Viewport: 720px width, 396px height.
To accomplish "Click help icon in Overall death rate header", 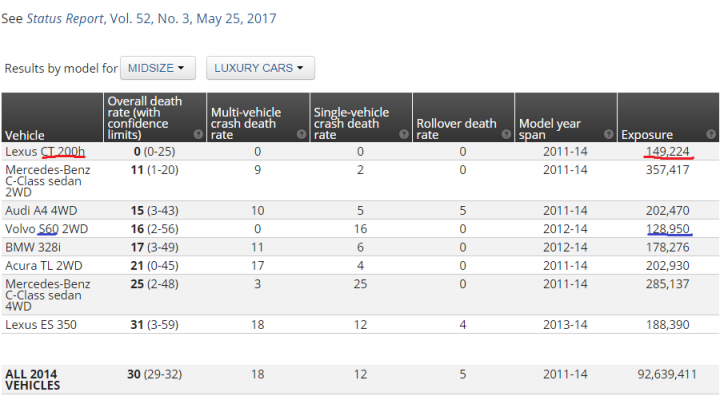I will (x=198, y=134).
